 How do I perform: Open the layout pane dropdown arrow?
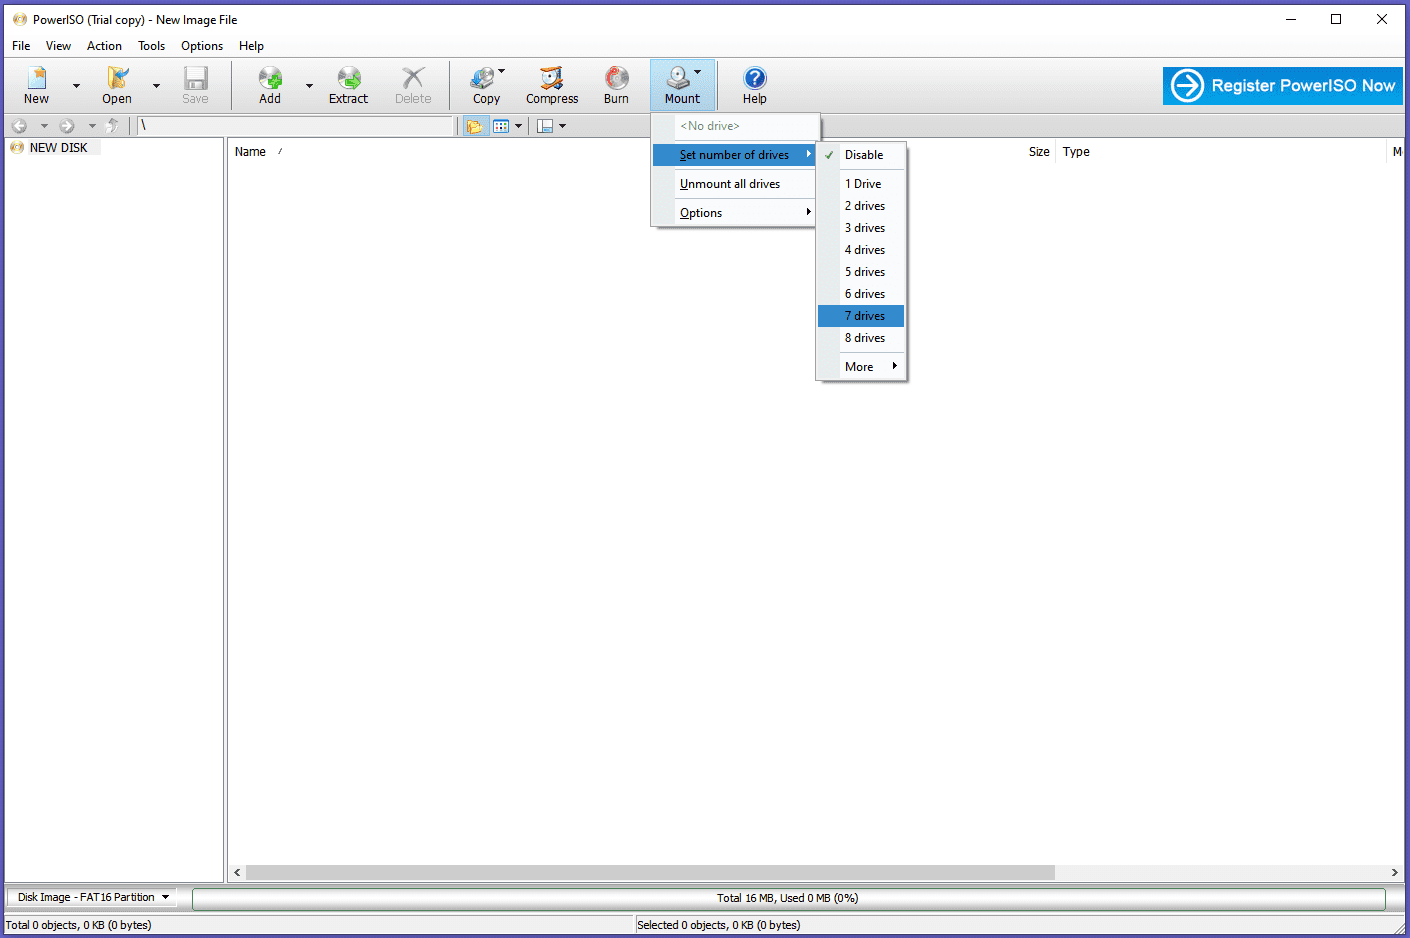(x=562, y=126)
